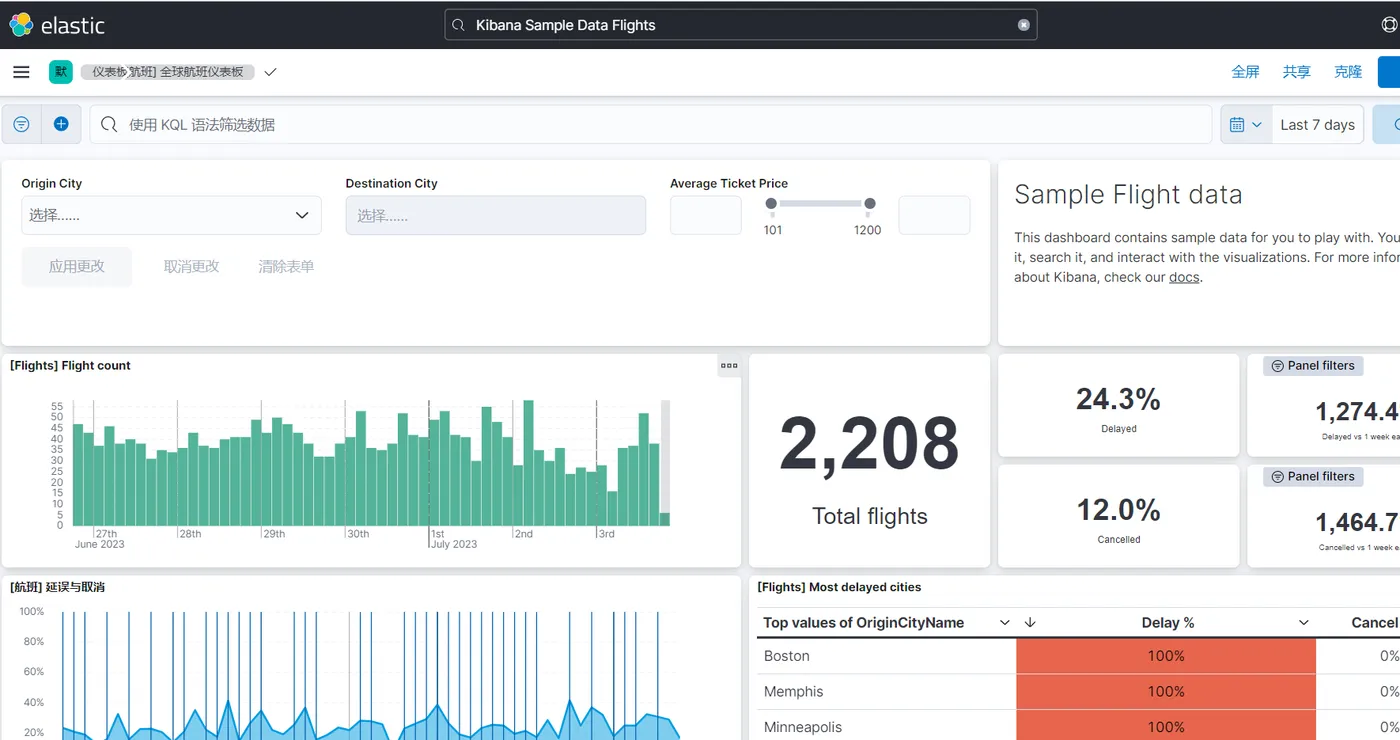Click the 克隆 clone link
This screenshot has height=740, width=1400.
coord(1348,72)
